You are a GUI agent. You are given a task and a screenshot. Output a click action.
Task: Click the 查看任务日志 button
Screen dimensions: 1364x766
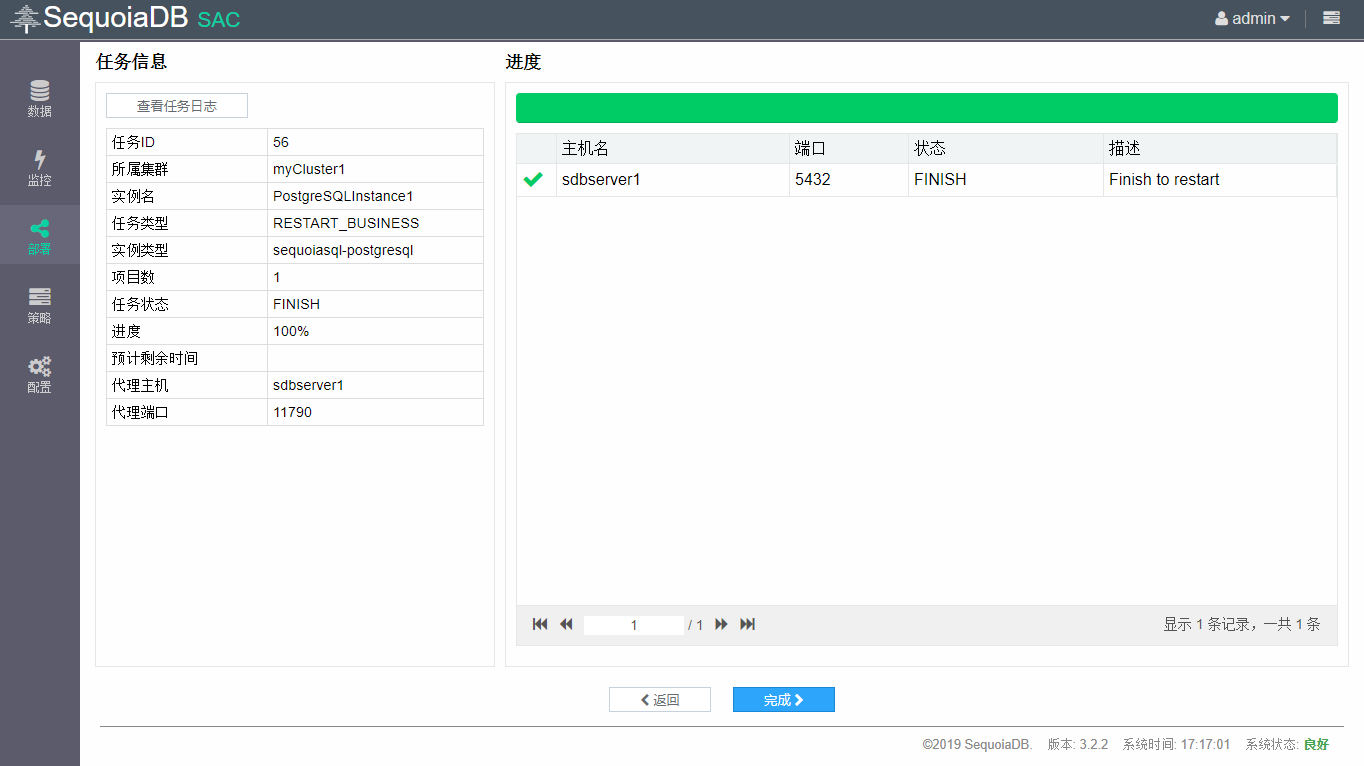(176, 105)
